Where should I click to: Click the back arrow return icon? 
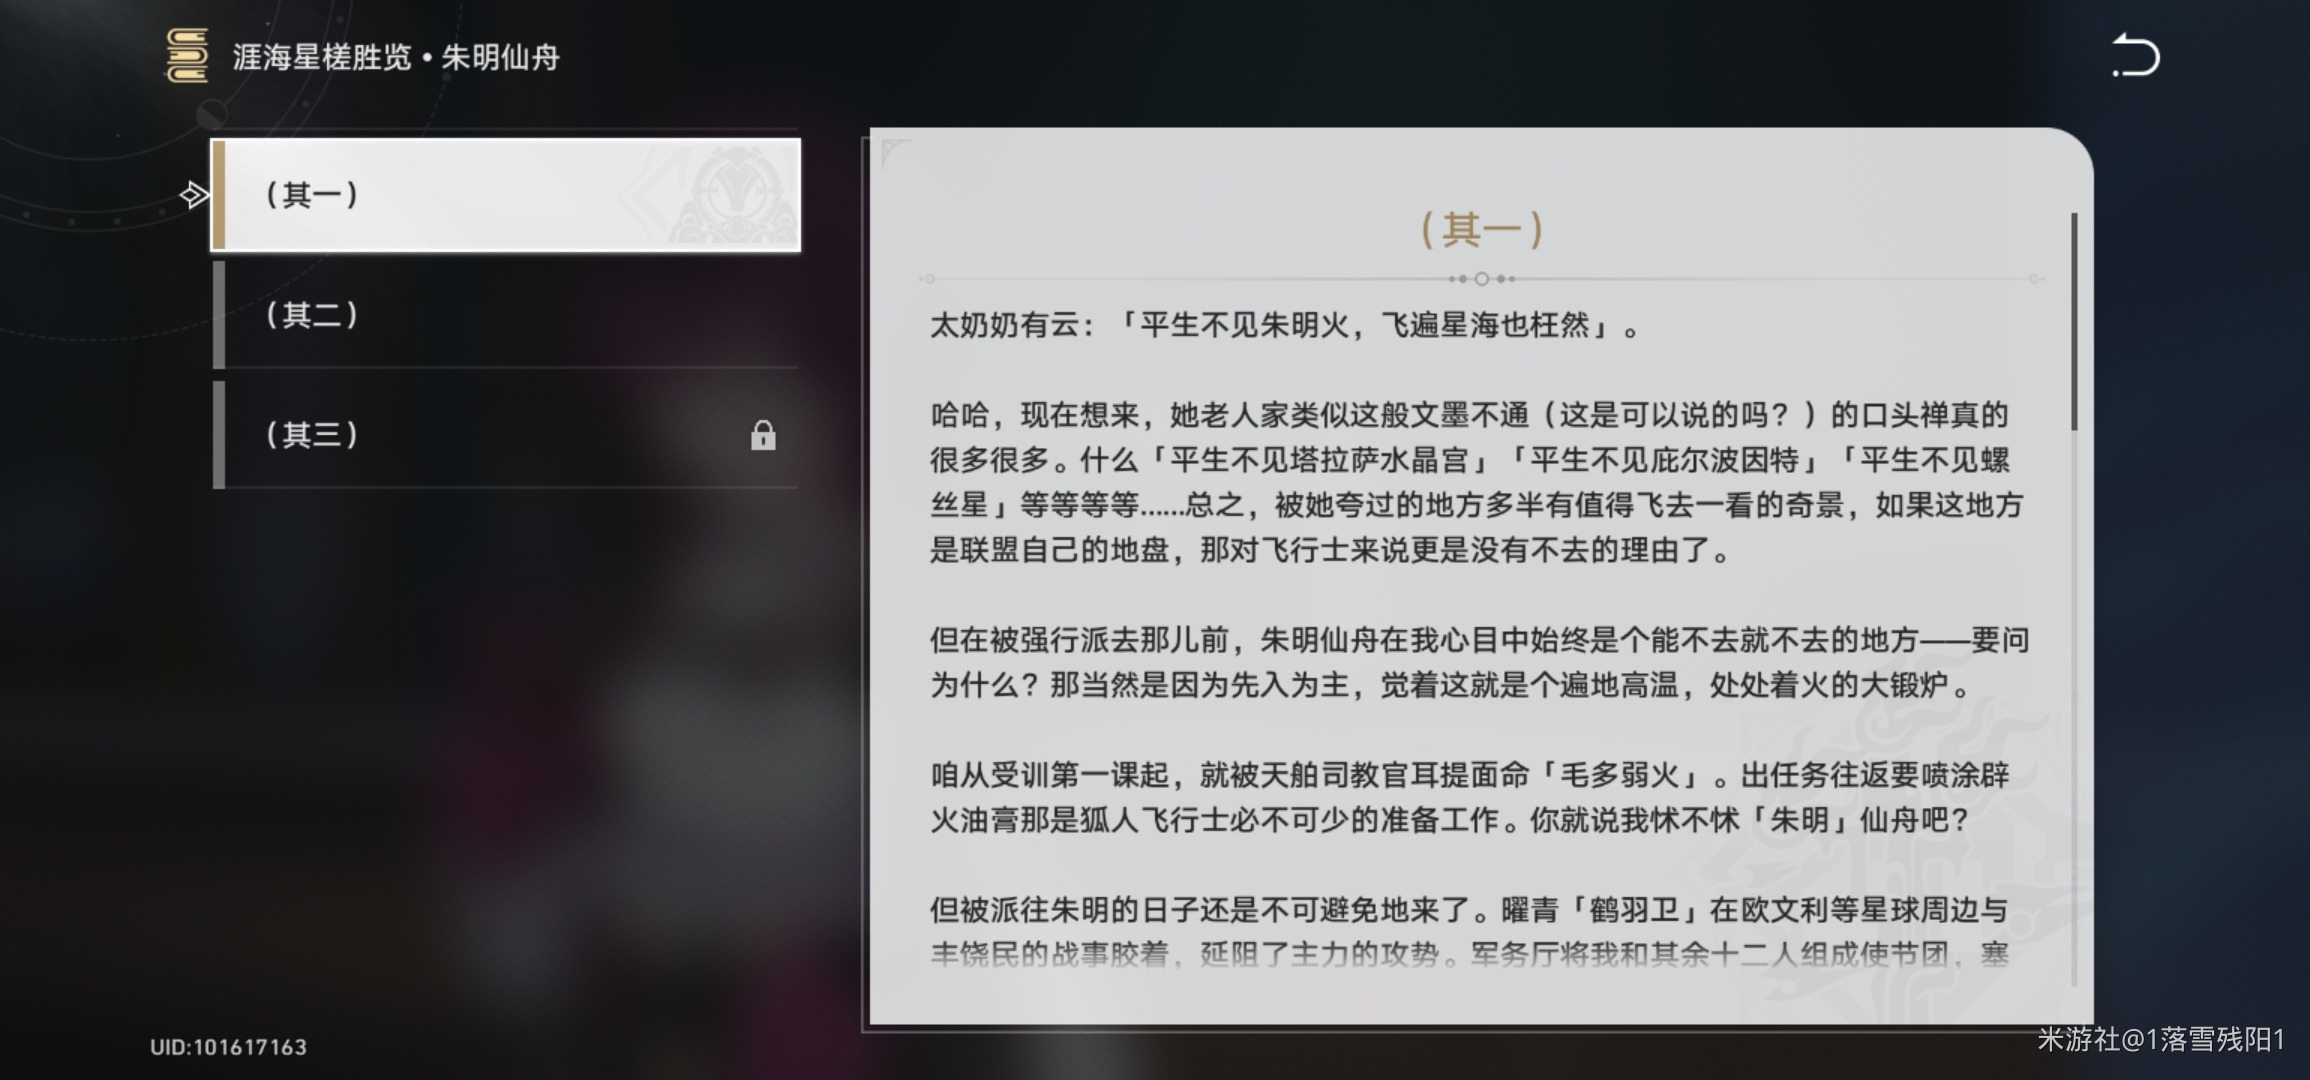click(2136, 55)
